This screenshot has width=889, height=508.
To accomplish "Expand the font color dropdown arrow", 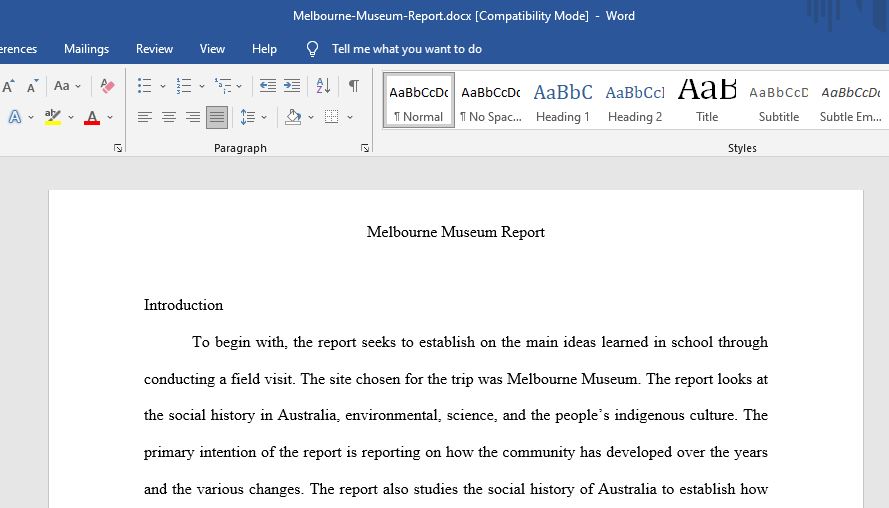I will [x=110, y=117].
